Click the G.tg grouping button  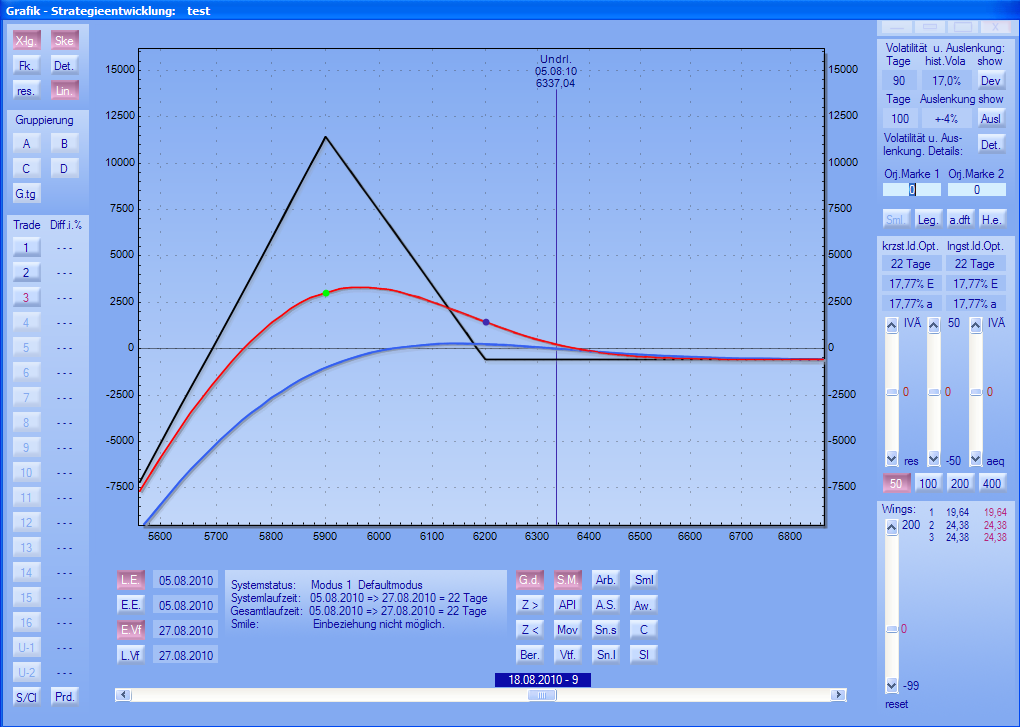coord(26,193)
